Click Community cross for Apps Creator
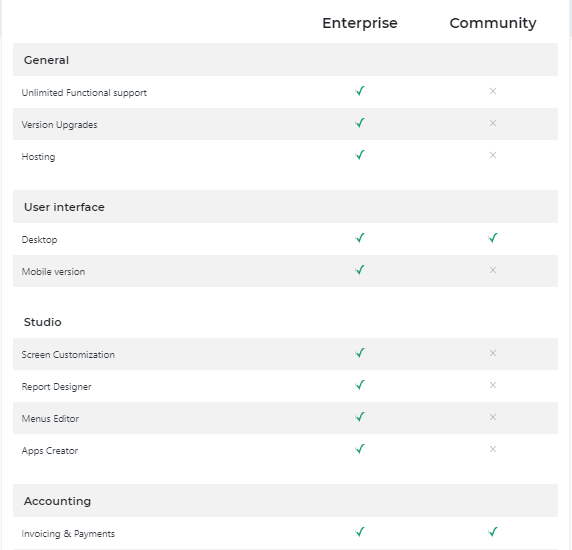 [492, 449]
